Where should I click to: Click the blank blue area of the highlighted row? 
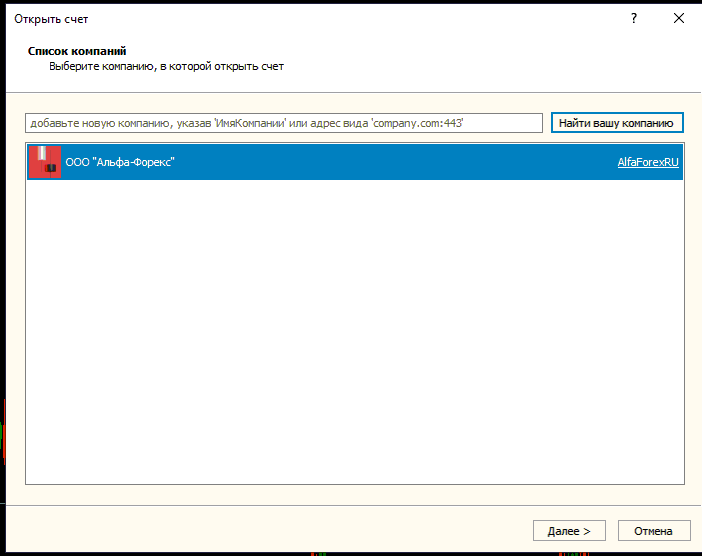(x=400, y=162)
